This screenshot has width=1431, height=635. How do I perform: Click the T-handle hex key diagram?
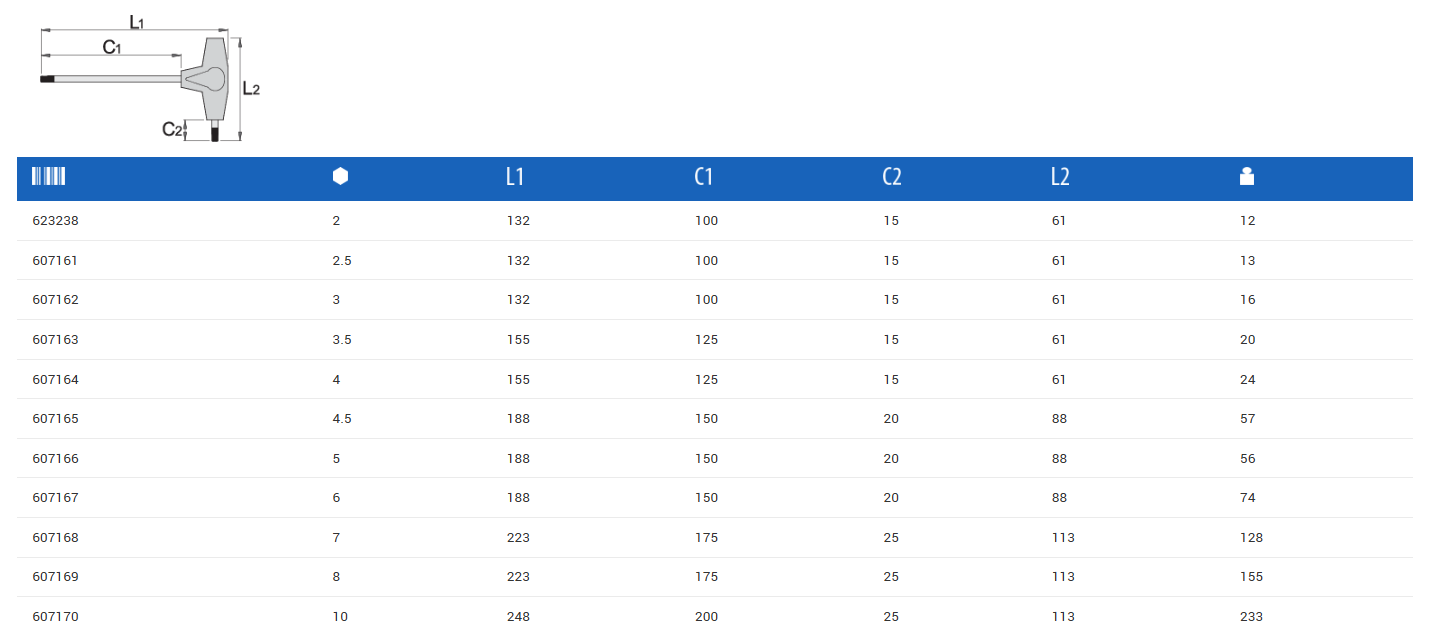pos(150,80)
